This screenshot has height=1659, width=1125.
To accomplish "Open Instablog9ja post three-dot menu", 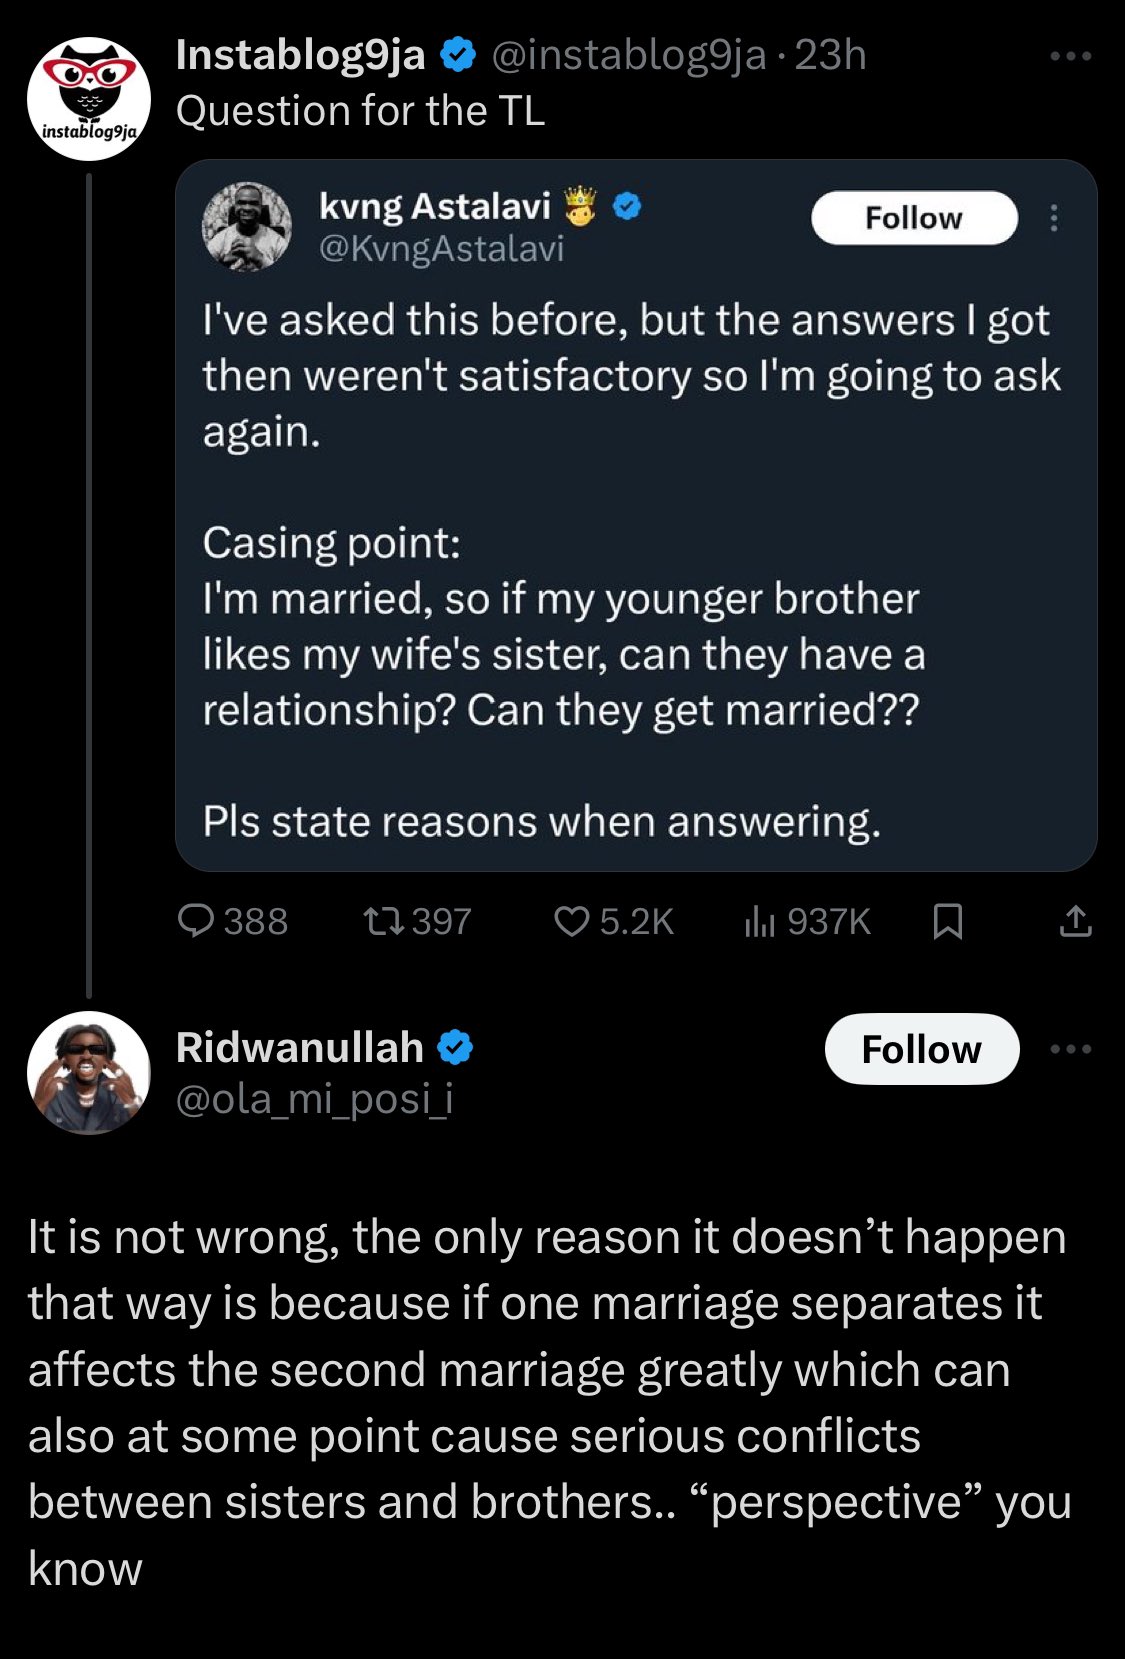I will (x=1071, y=56).
